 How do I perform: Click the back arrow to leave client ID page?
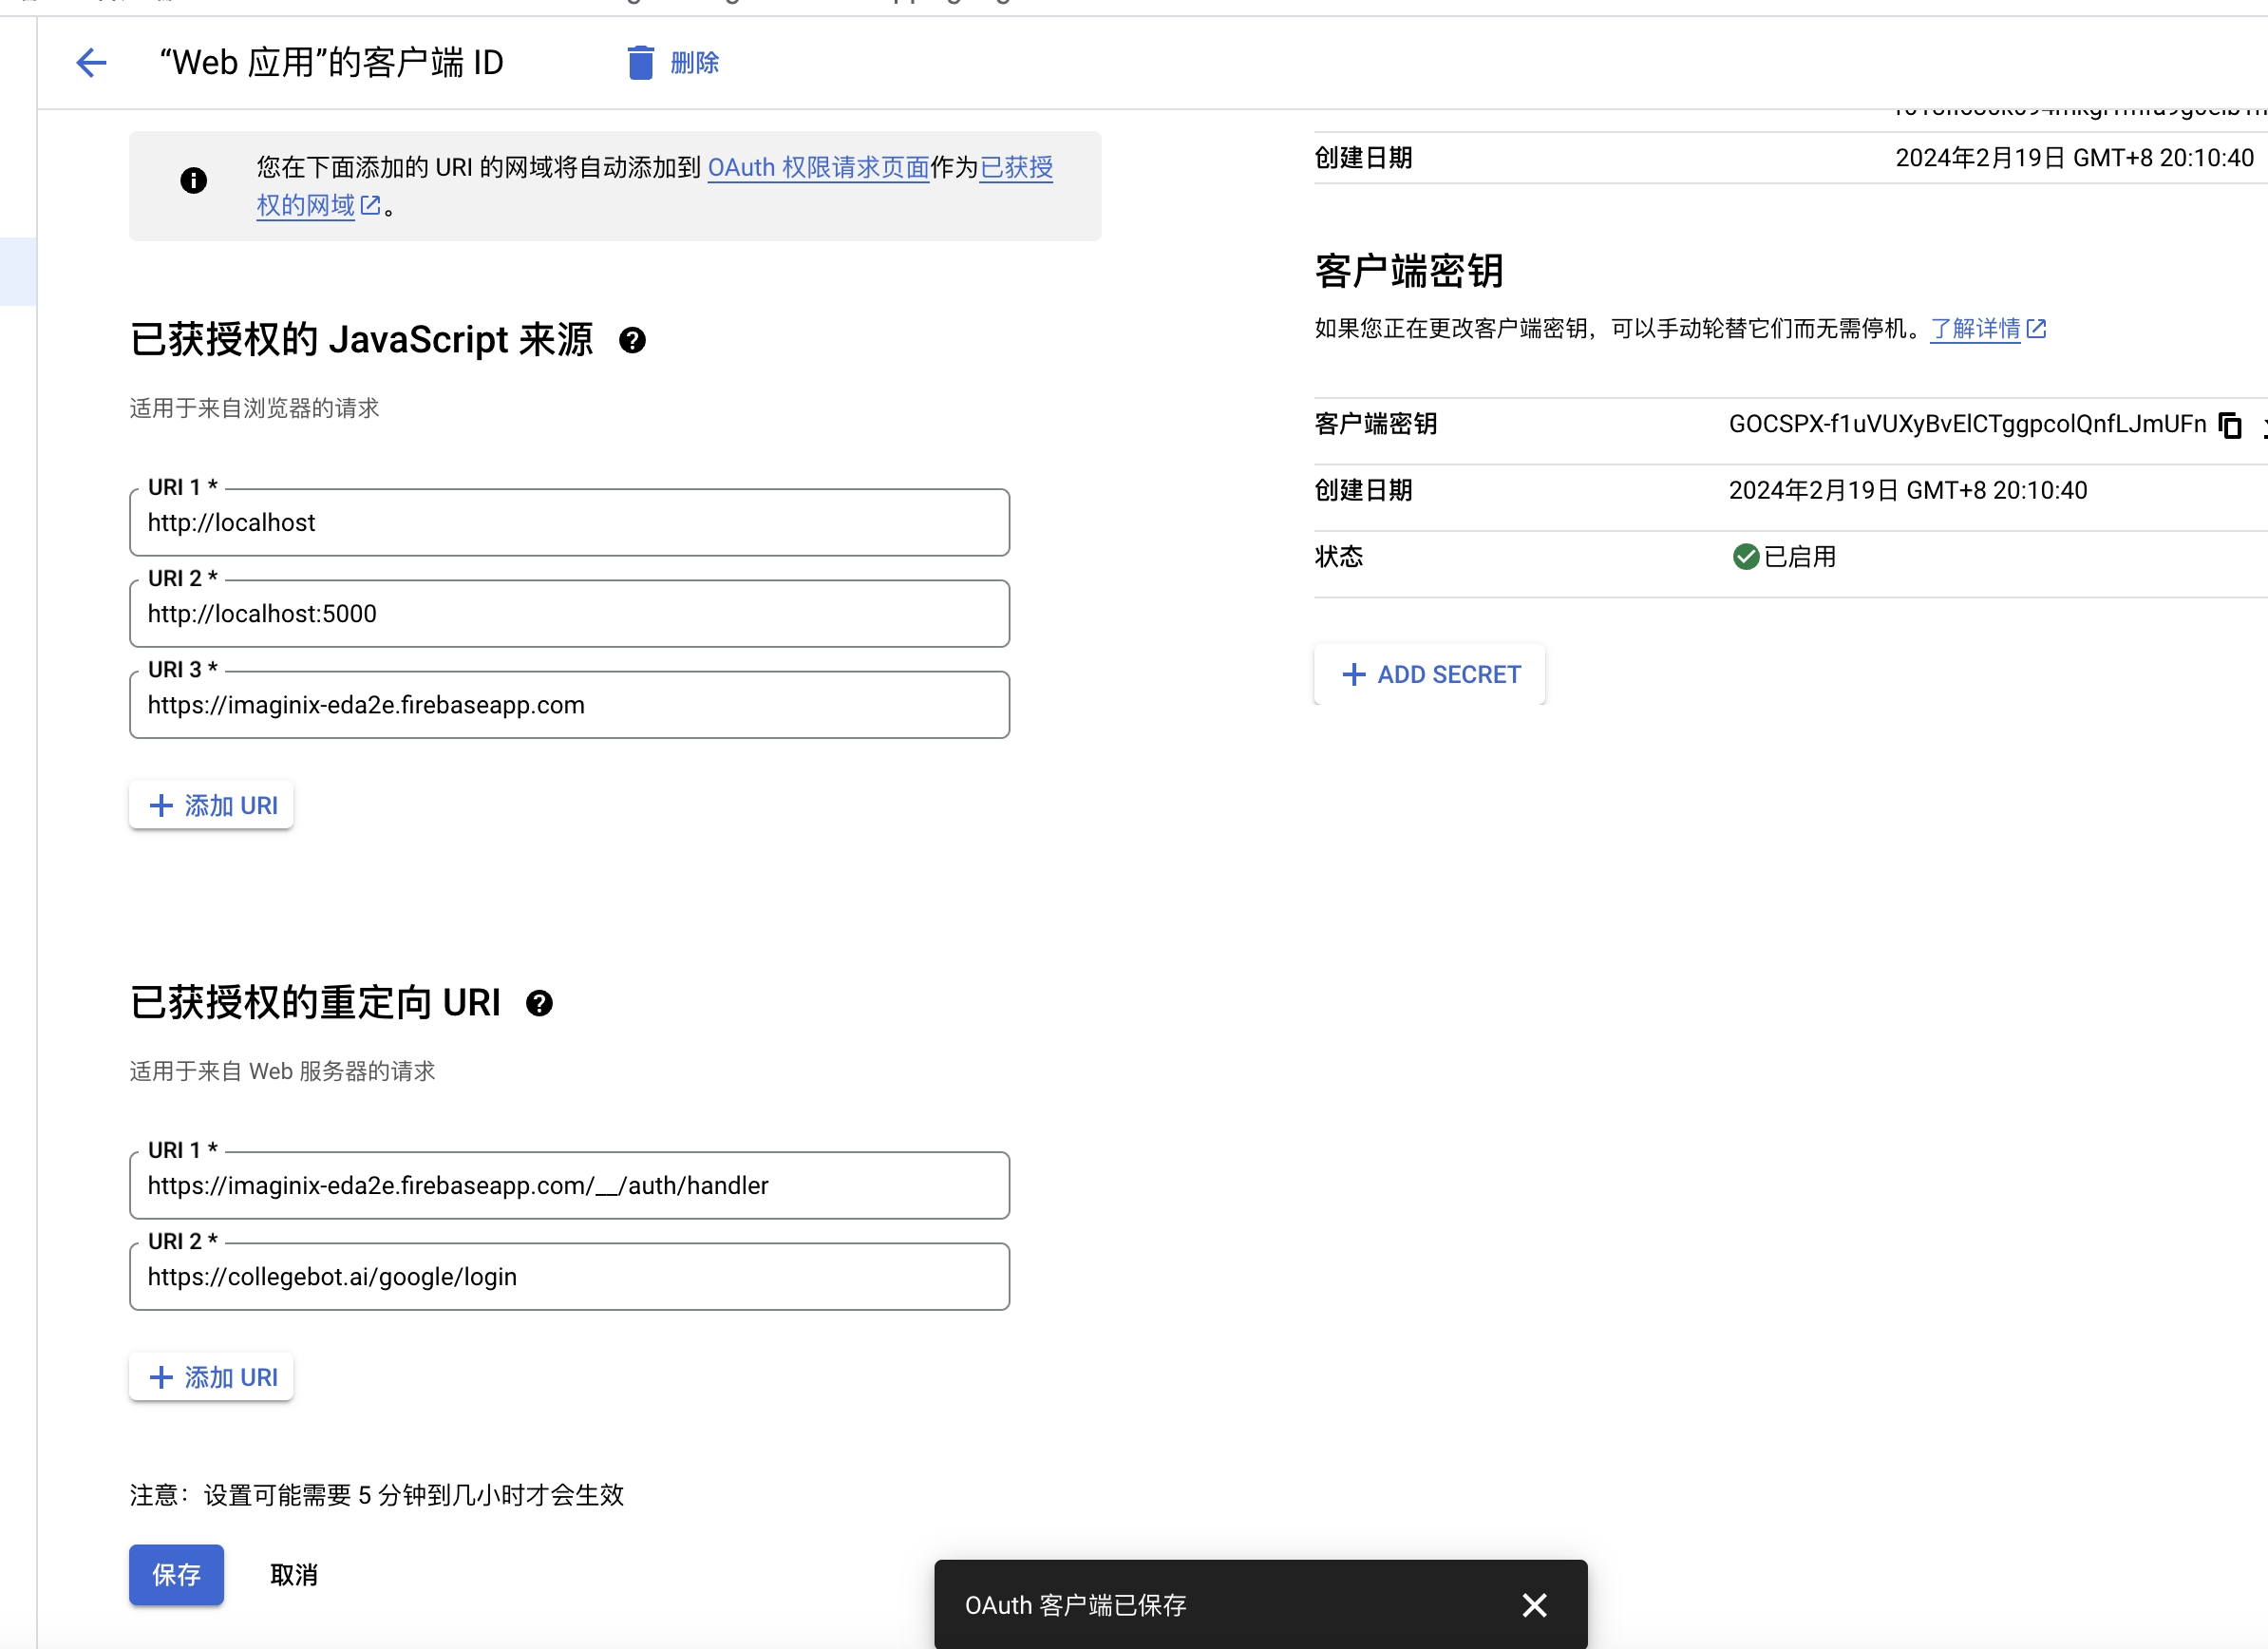click(x=91, y=62)
